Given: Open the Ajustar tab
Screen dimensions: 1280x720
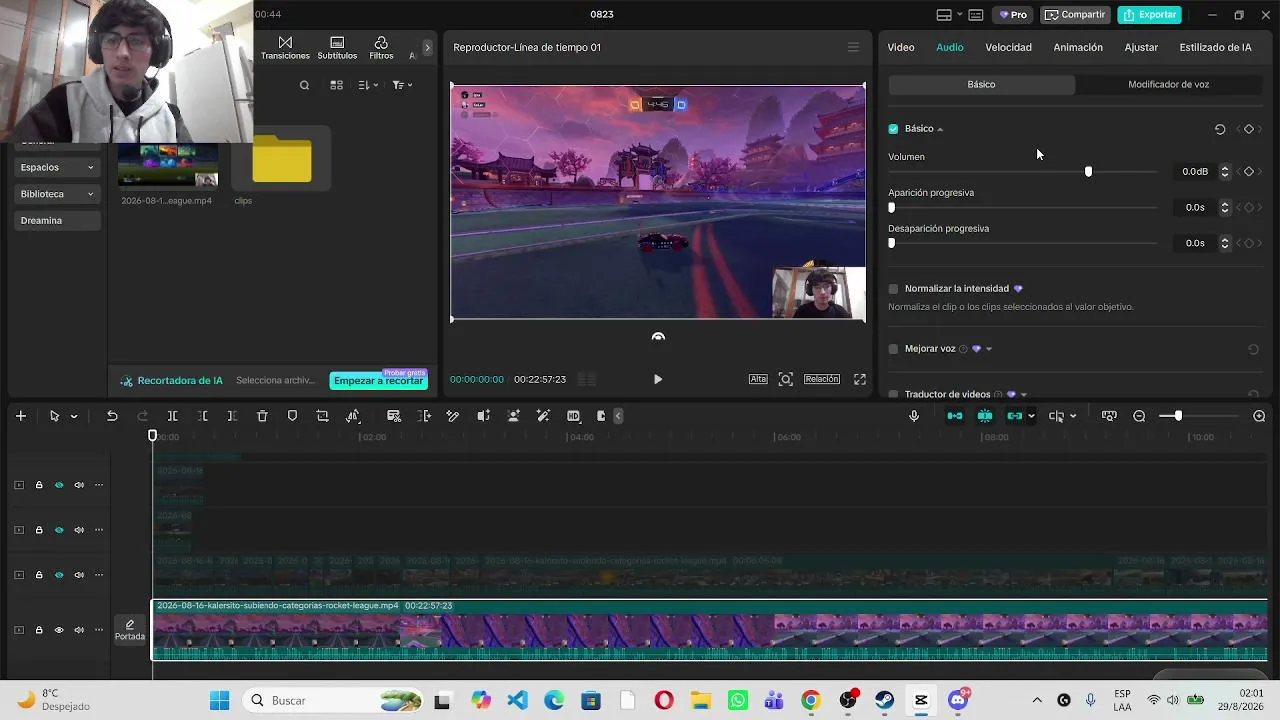Looking at the screenshot, I should (x=1141, y=47).
